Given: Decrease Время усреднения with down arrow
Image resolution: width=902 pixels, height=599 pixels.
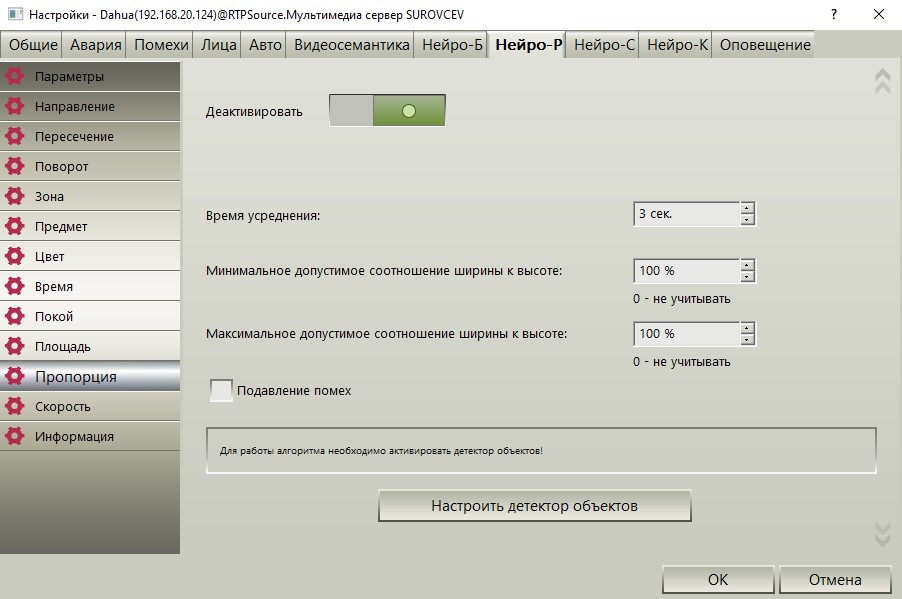Looking at the screenshot, I should click(x=747, y=219).
